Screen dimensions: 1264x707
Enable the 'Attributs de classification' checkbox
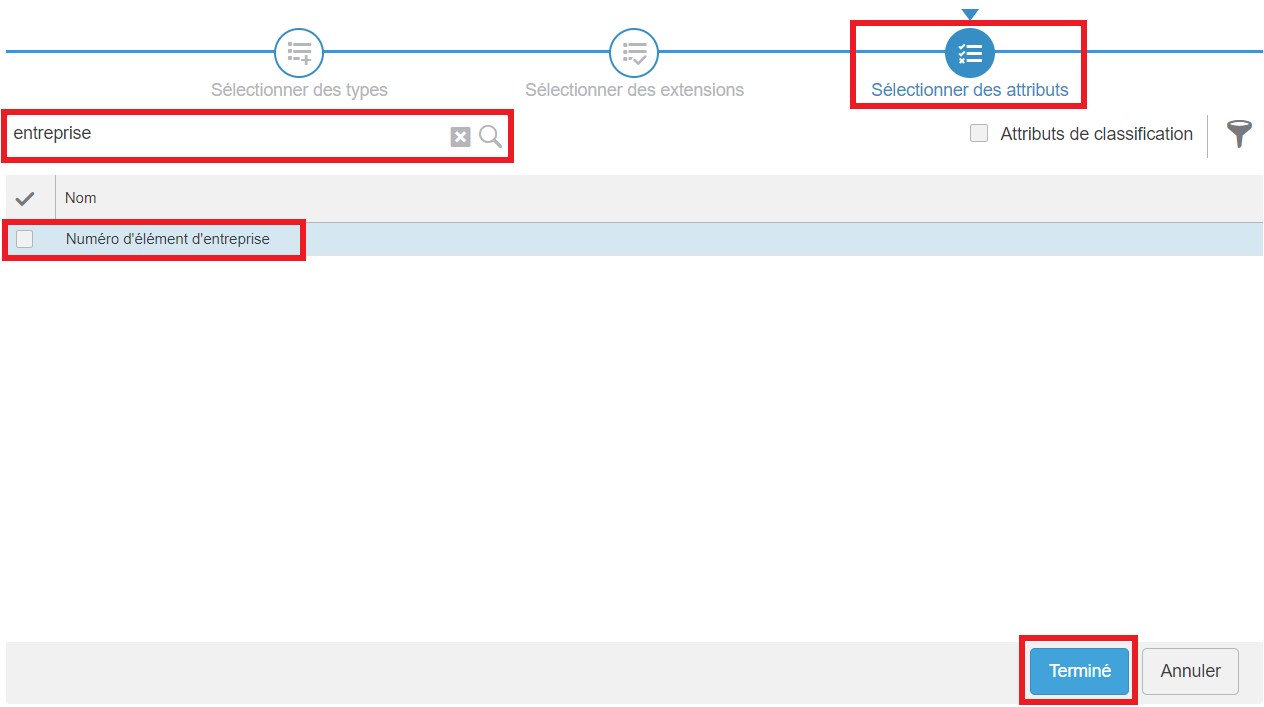click(x=979, y=133)
